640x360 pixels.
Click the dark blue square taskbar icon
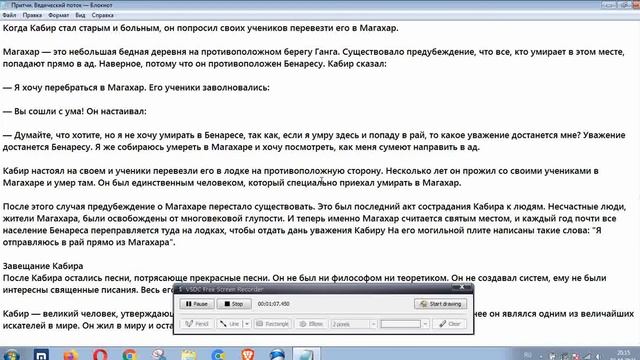41,354
